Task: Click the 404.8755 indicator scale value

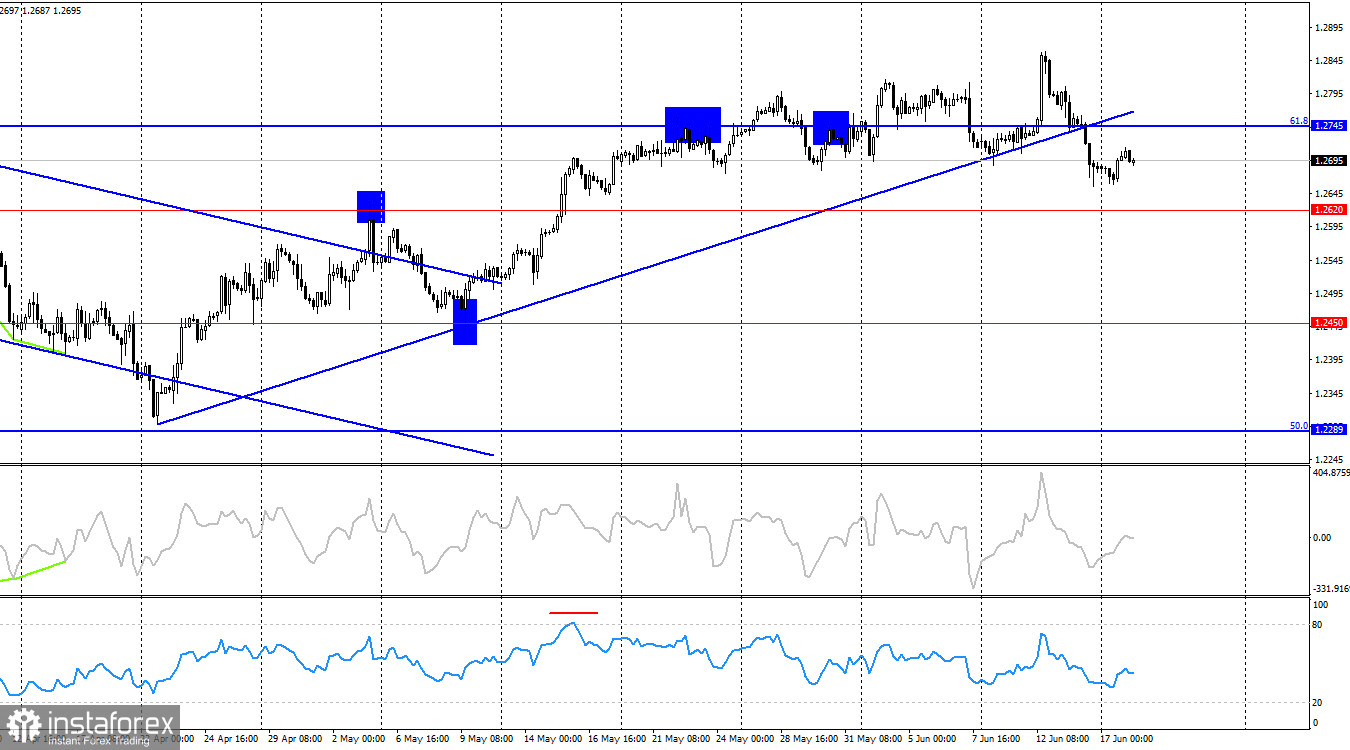Action: pyautogui.click(x=1331, y=473)
